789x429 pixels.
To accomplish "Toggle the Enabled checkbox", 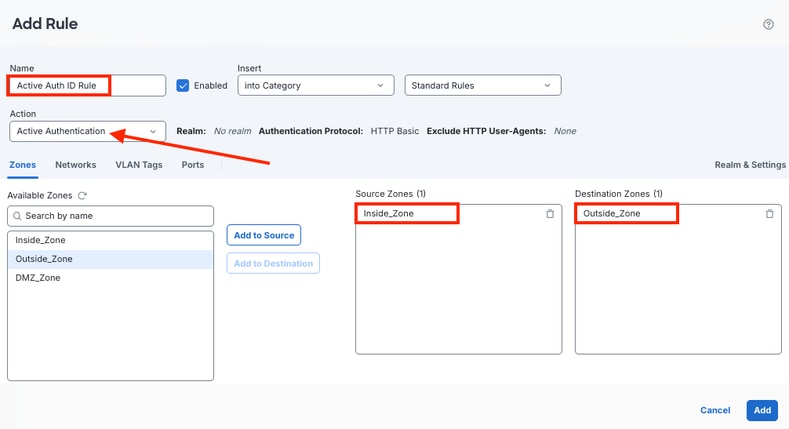I will coord(183,85).
